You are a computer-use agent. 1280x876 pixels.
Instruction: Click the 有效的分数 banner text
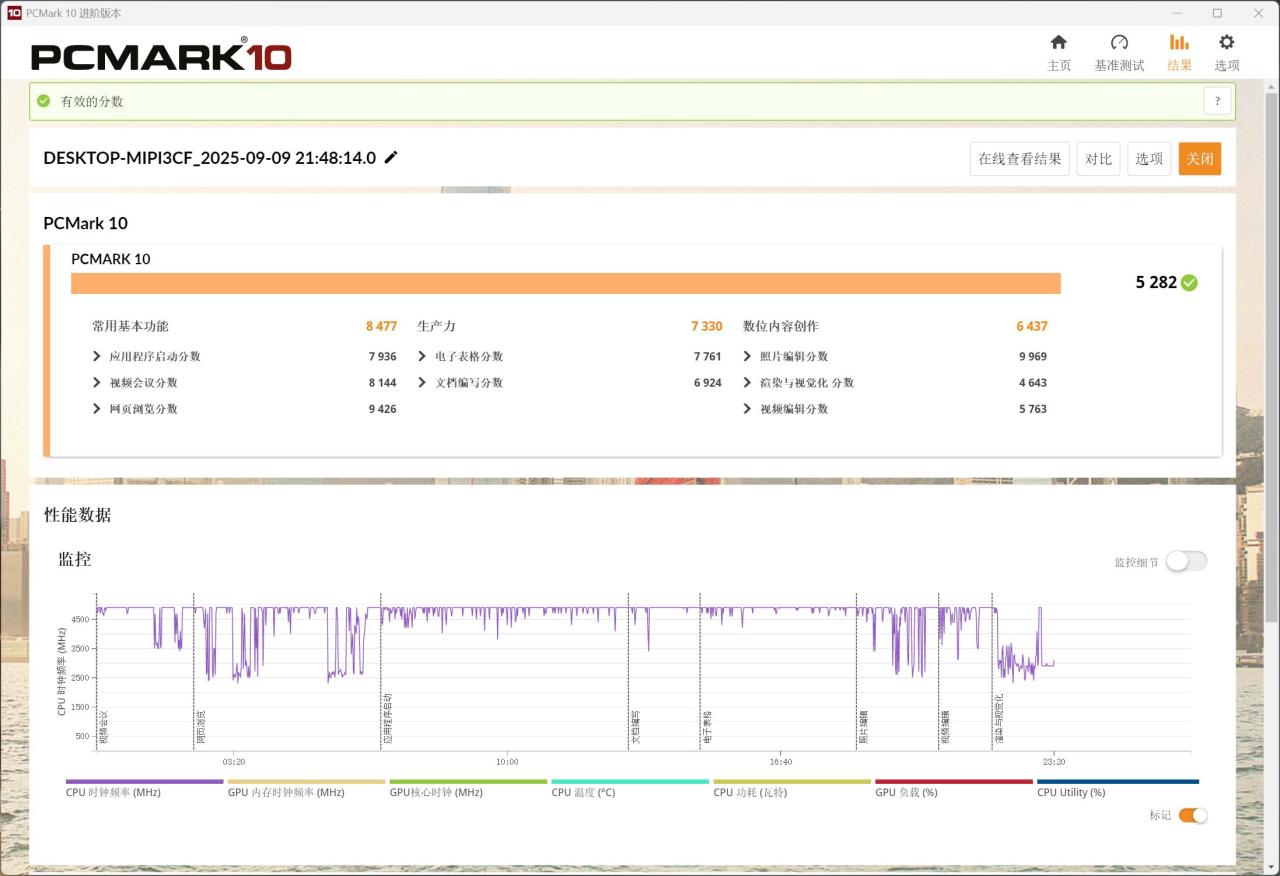pos(92,101)
